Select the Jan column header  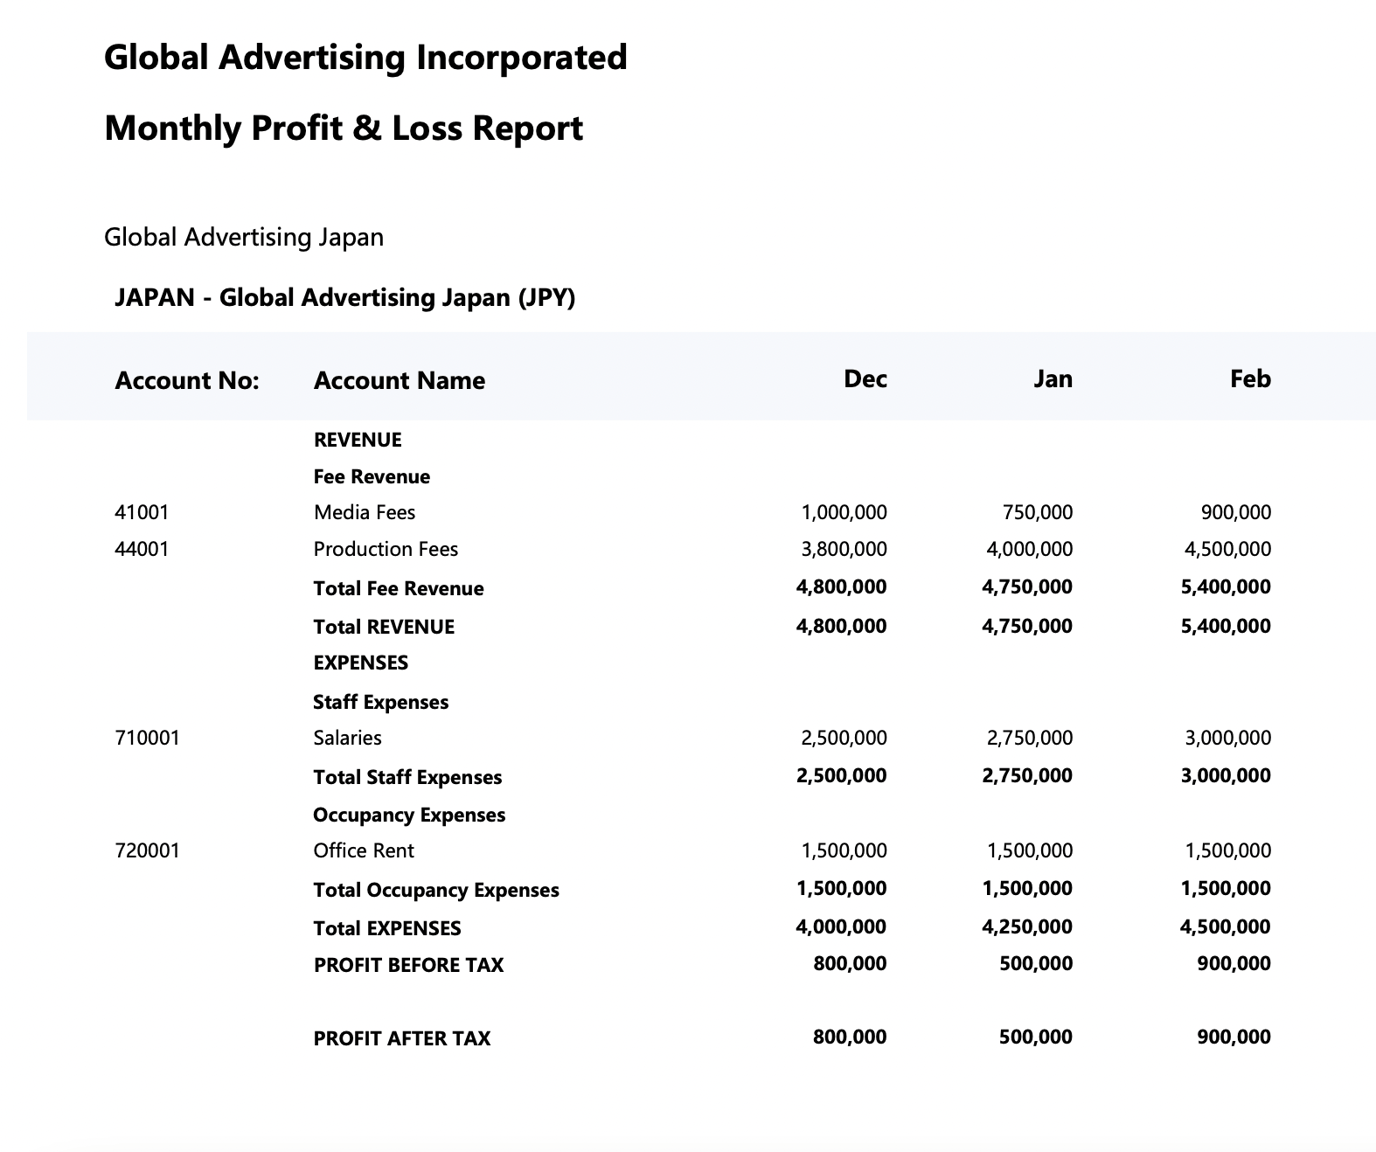(x=1052, y=379)
